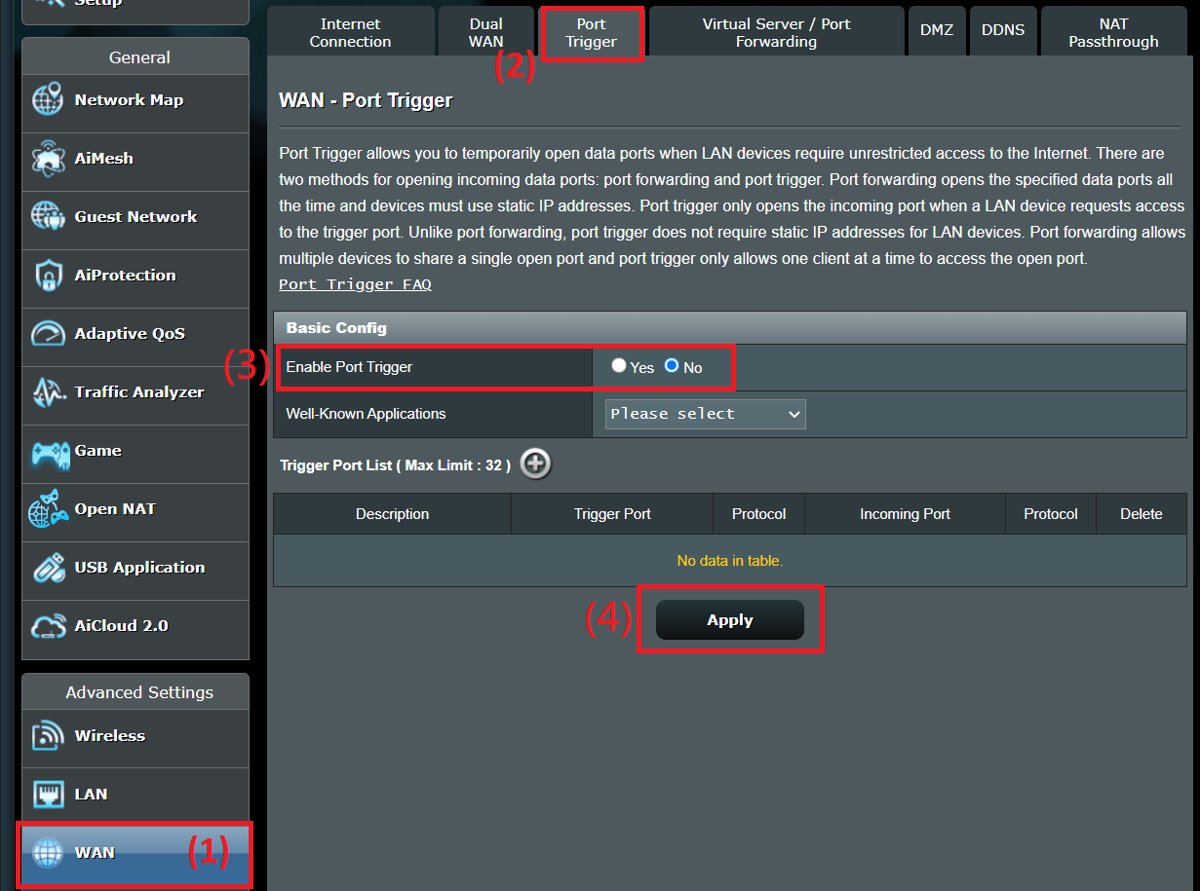This screenshot has width=1200, height=891.
Task: Click the Wireless signal icon
Action: point(48,736)
